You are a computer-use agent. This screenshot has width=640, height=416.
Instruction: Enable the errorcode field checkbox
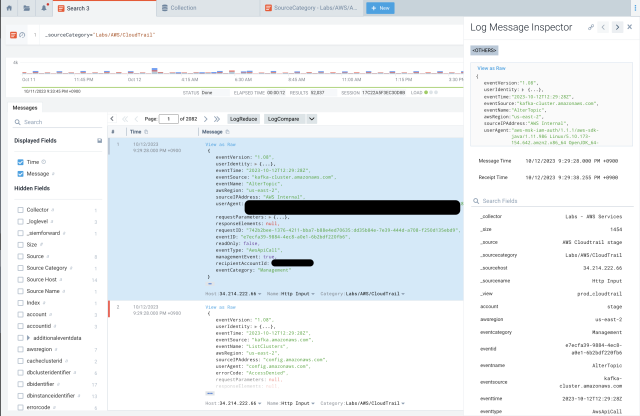point(20,407)
